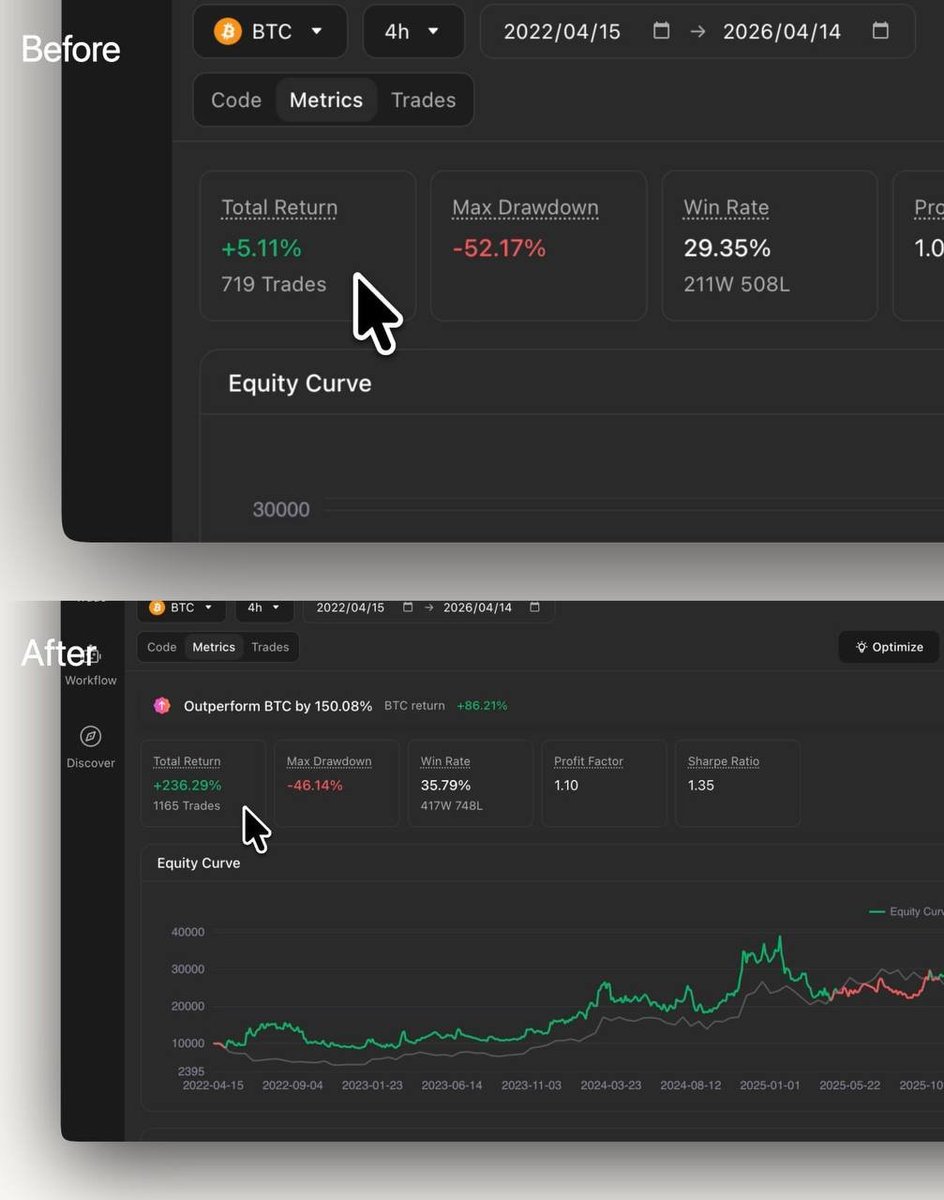Click the Bitcoin coin icon in the Before panel
The height and width of the screenshot is (1200, 944).
tap(228, 31)
